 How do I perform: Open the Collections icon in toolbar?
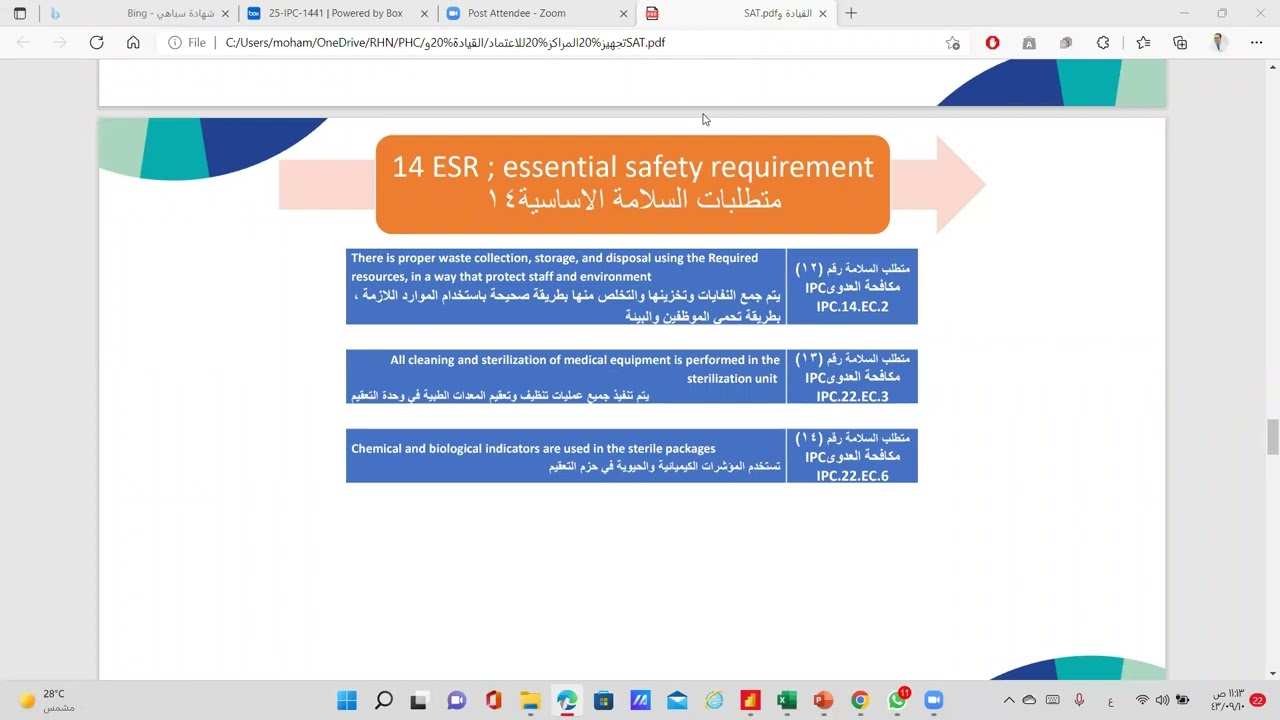[x=1180, y=43]
